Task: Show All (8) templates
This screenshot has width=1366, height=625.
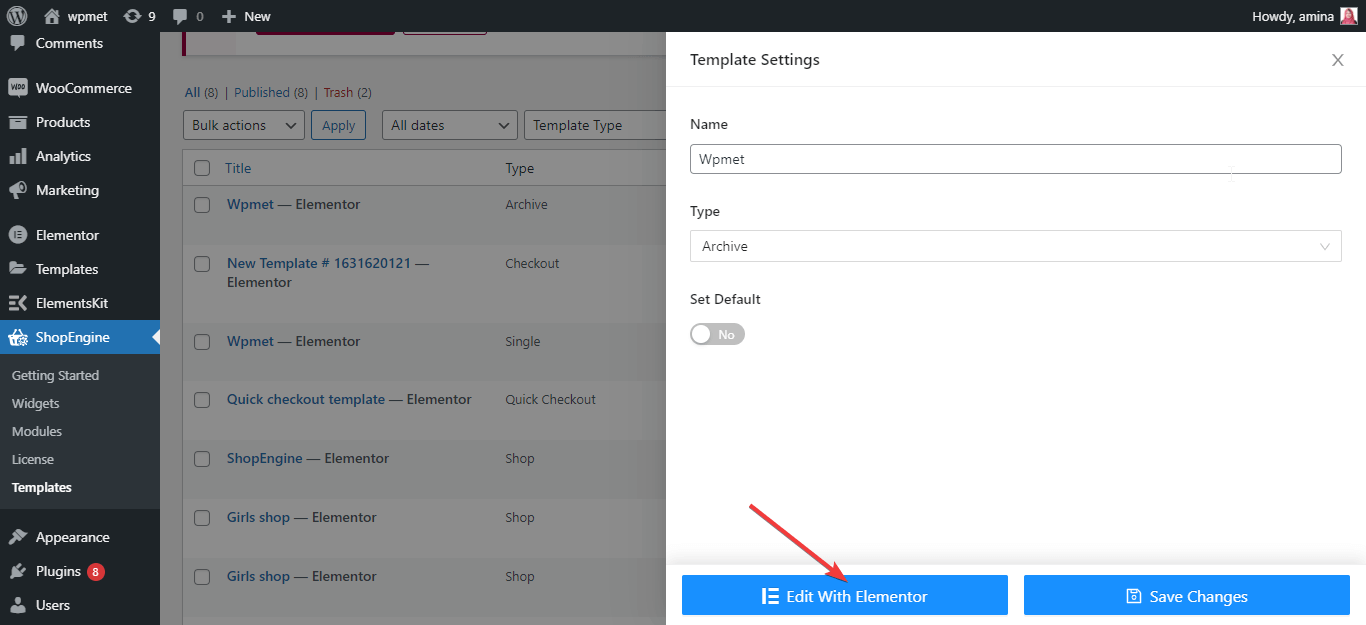Action: tap(201, 92)
